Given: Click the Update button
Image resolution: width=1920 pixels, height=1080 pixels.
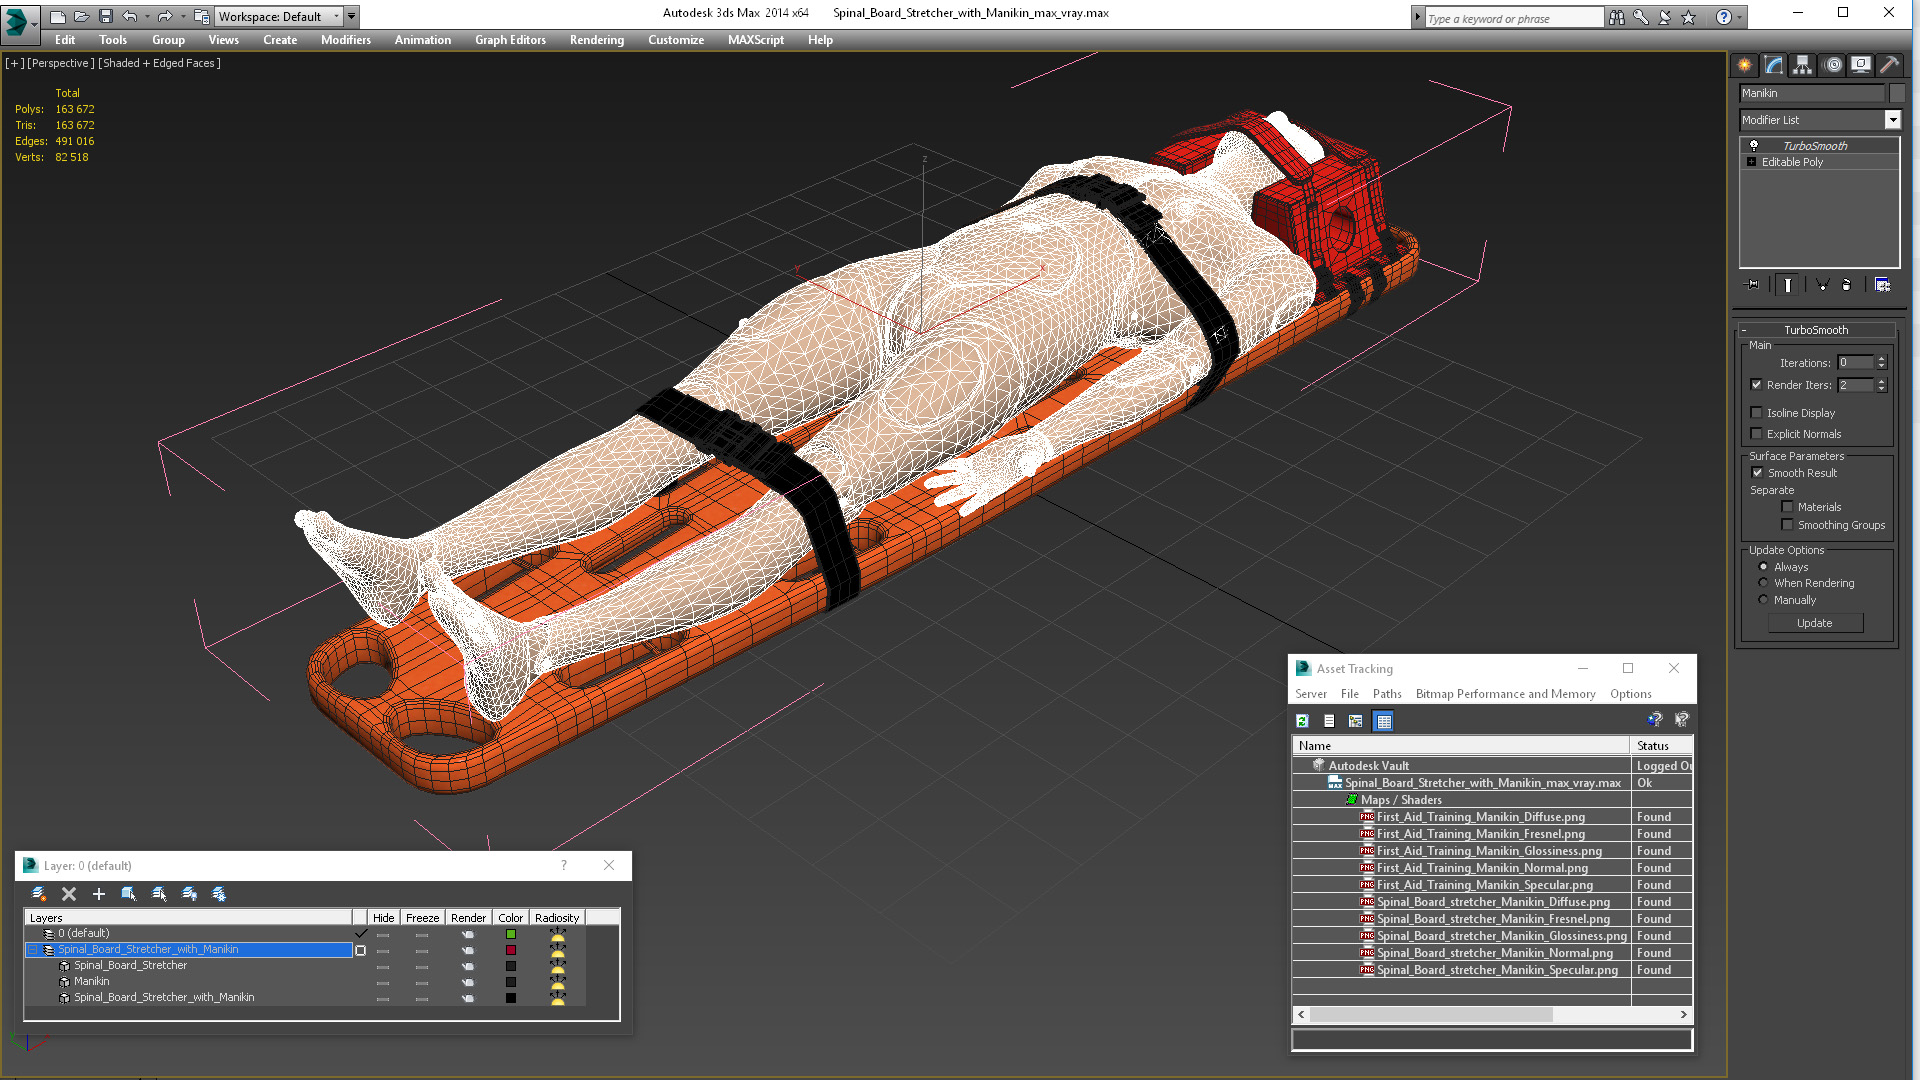Looking at the screenshot, I should point(1814,623).
